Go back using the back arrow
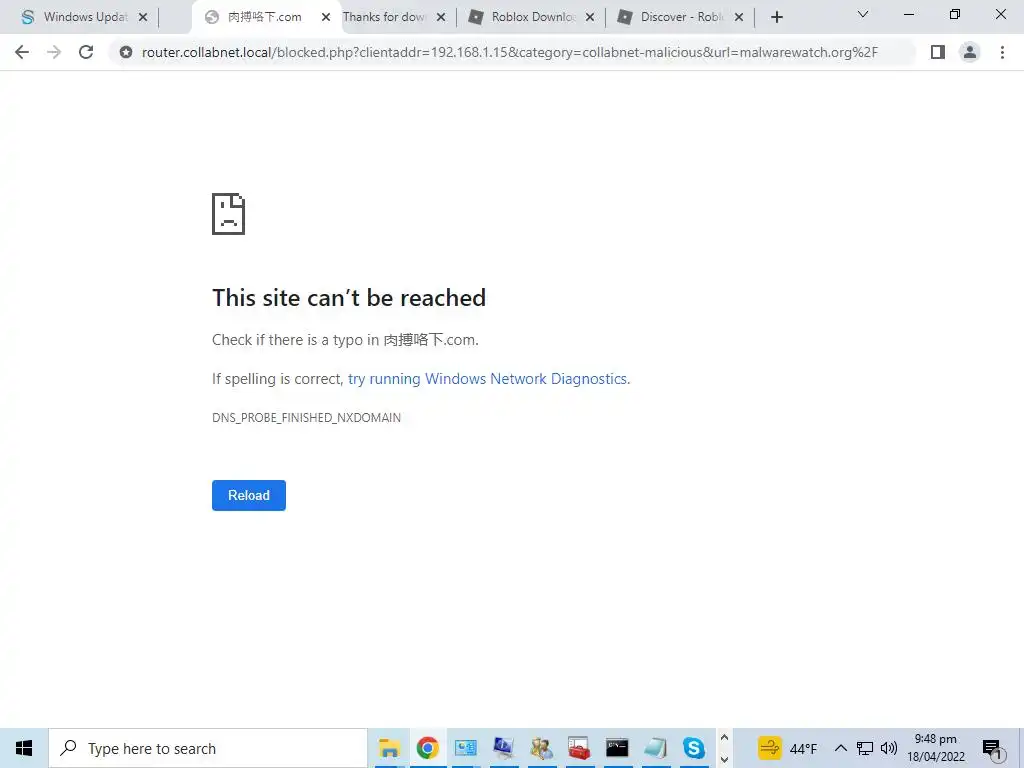This screenshot has width=1024, height=768. pos(22,52)
